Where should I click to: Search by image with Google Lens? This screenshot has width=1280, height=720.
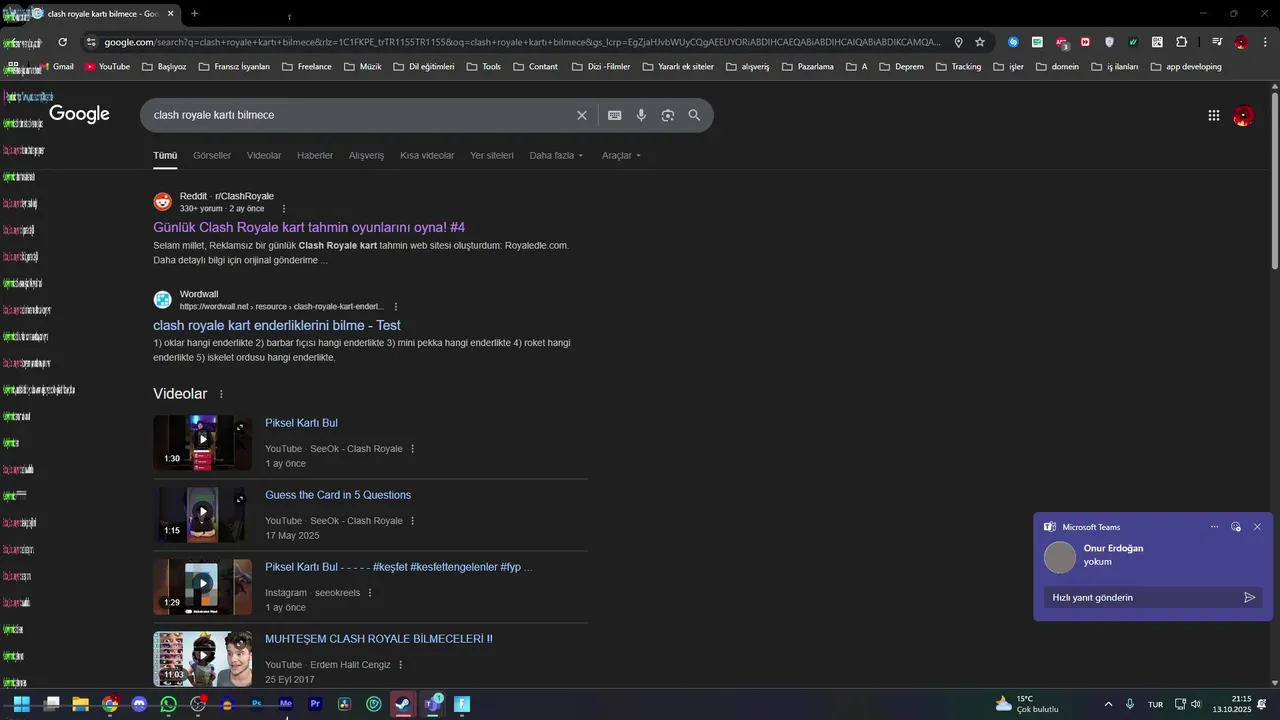668,115
